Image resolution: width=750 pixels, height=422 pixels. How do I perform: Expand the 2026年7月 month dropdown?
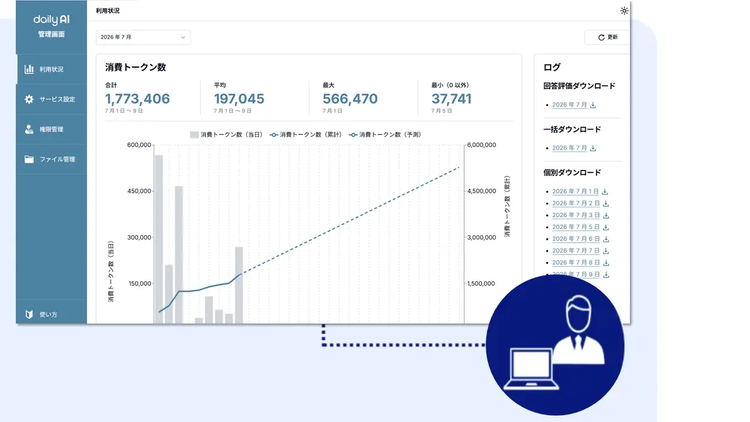pyautogui.click(x=143, y=37)
